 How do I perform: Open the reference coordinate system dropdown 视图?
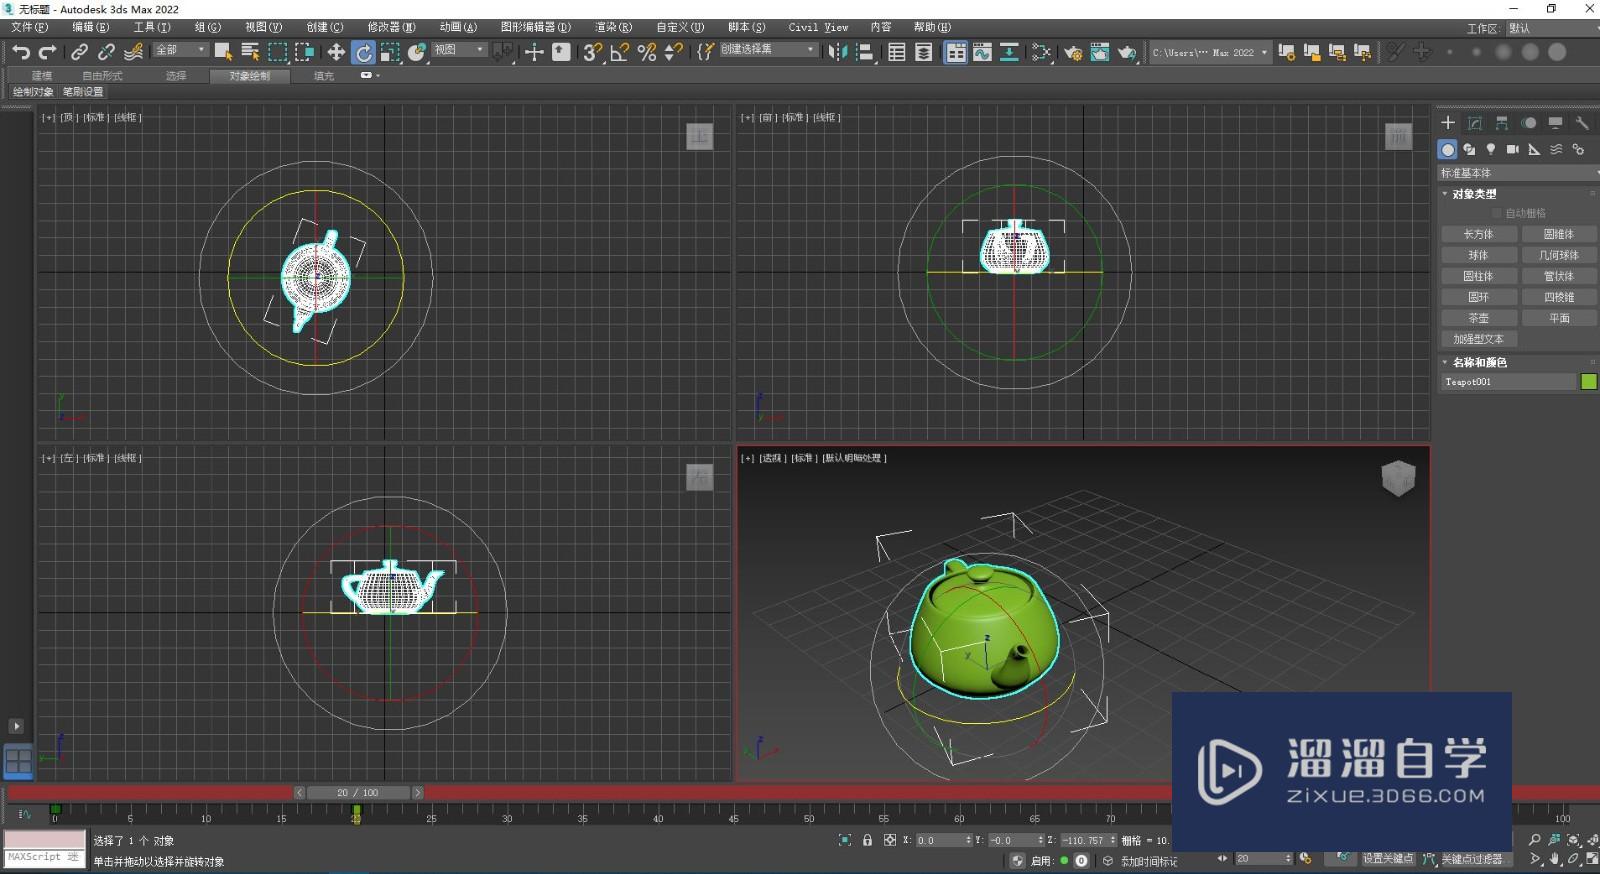pyautogui.click(x=460, y=50)
